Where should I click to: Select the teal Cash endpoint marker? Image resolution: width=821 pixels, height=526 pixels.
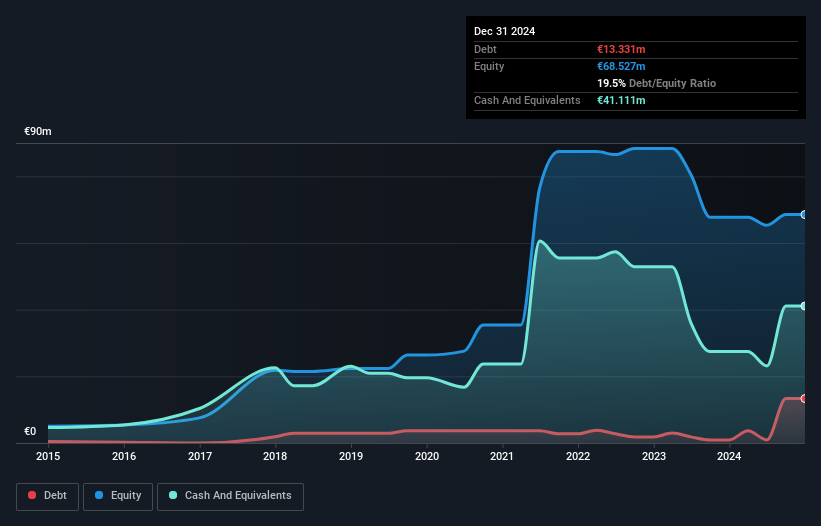804,306
